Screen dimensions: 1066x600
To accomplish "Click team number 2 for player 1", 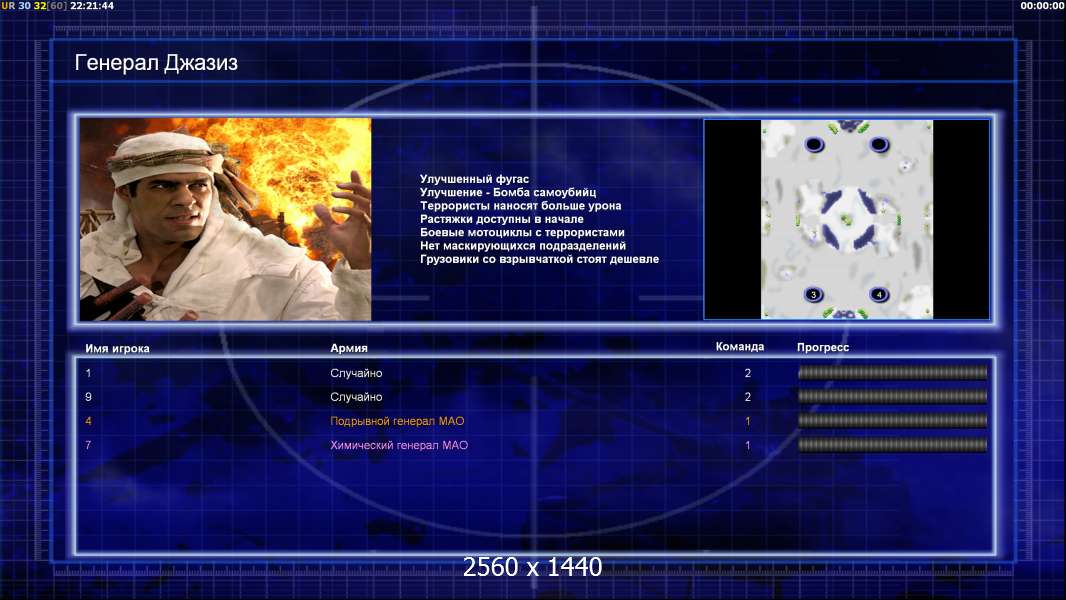I will tap(748, 373).
